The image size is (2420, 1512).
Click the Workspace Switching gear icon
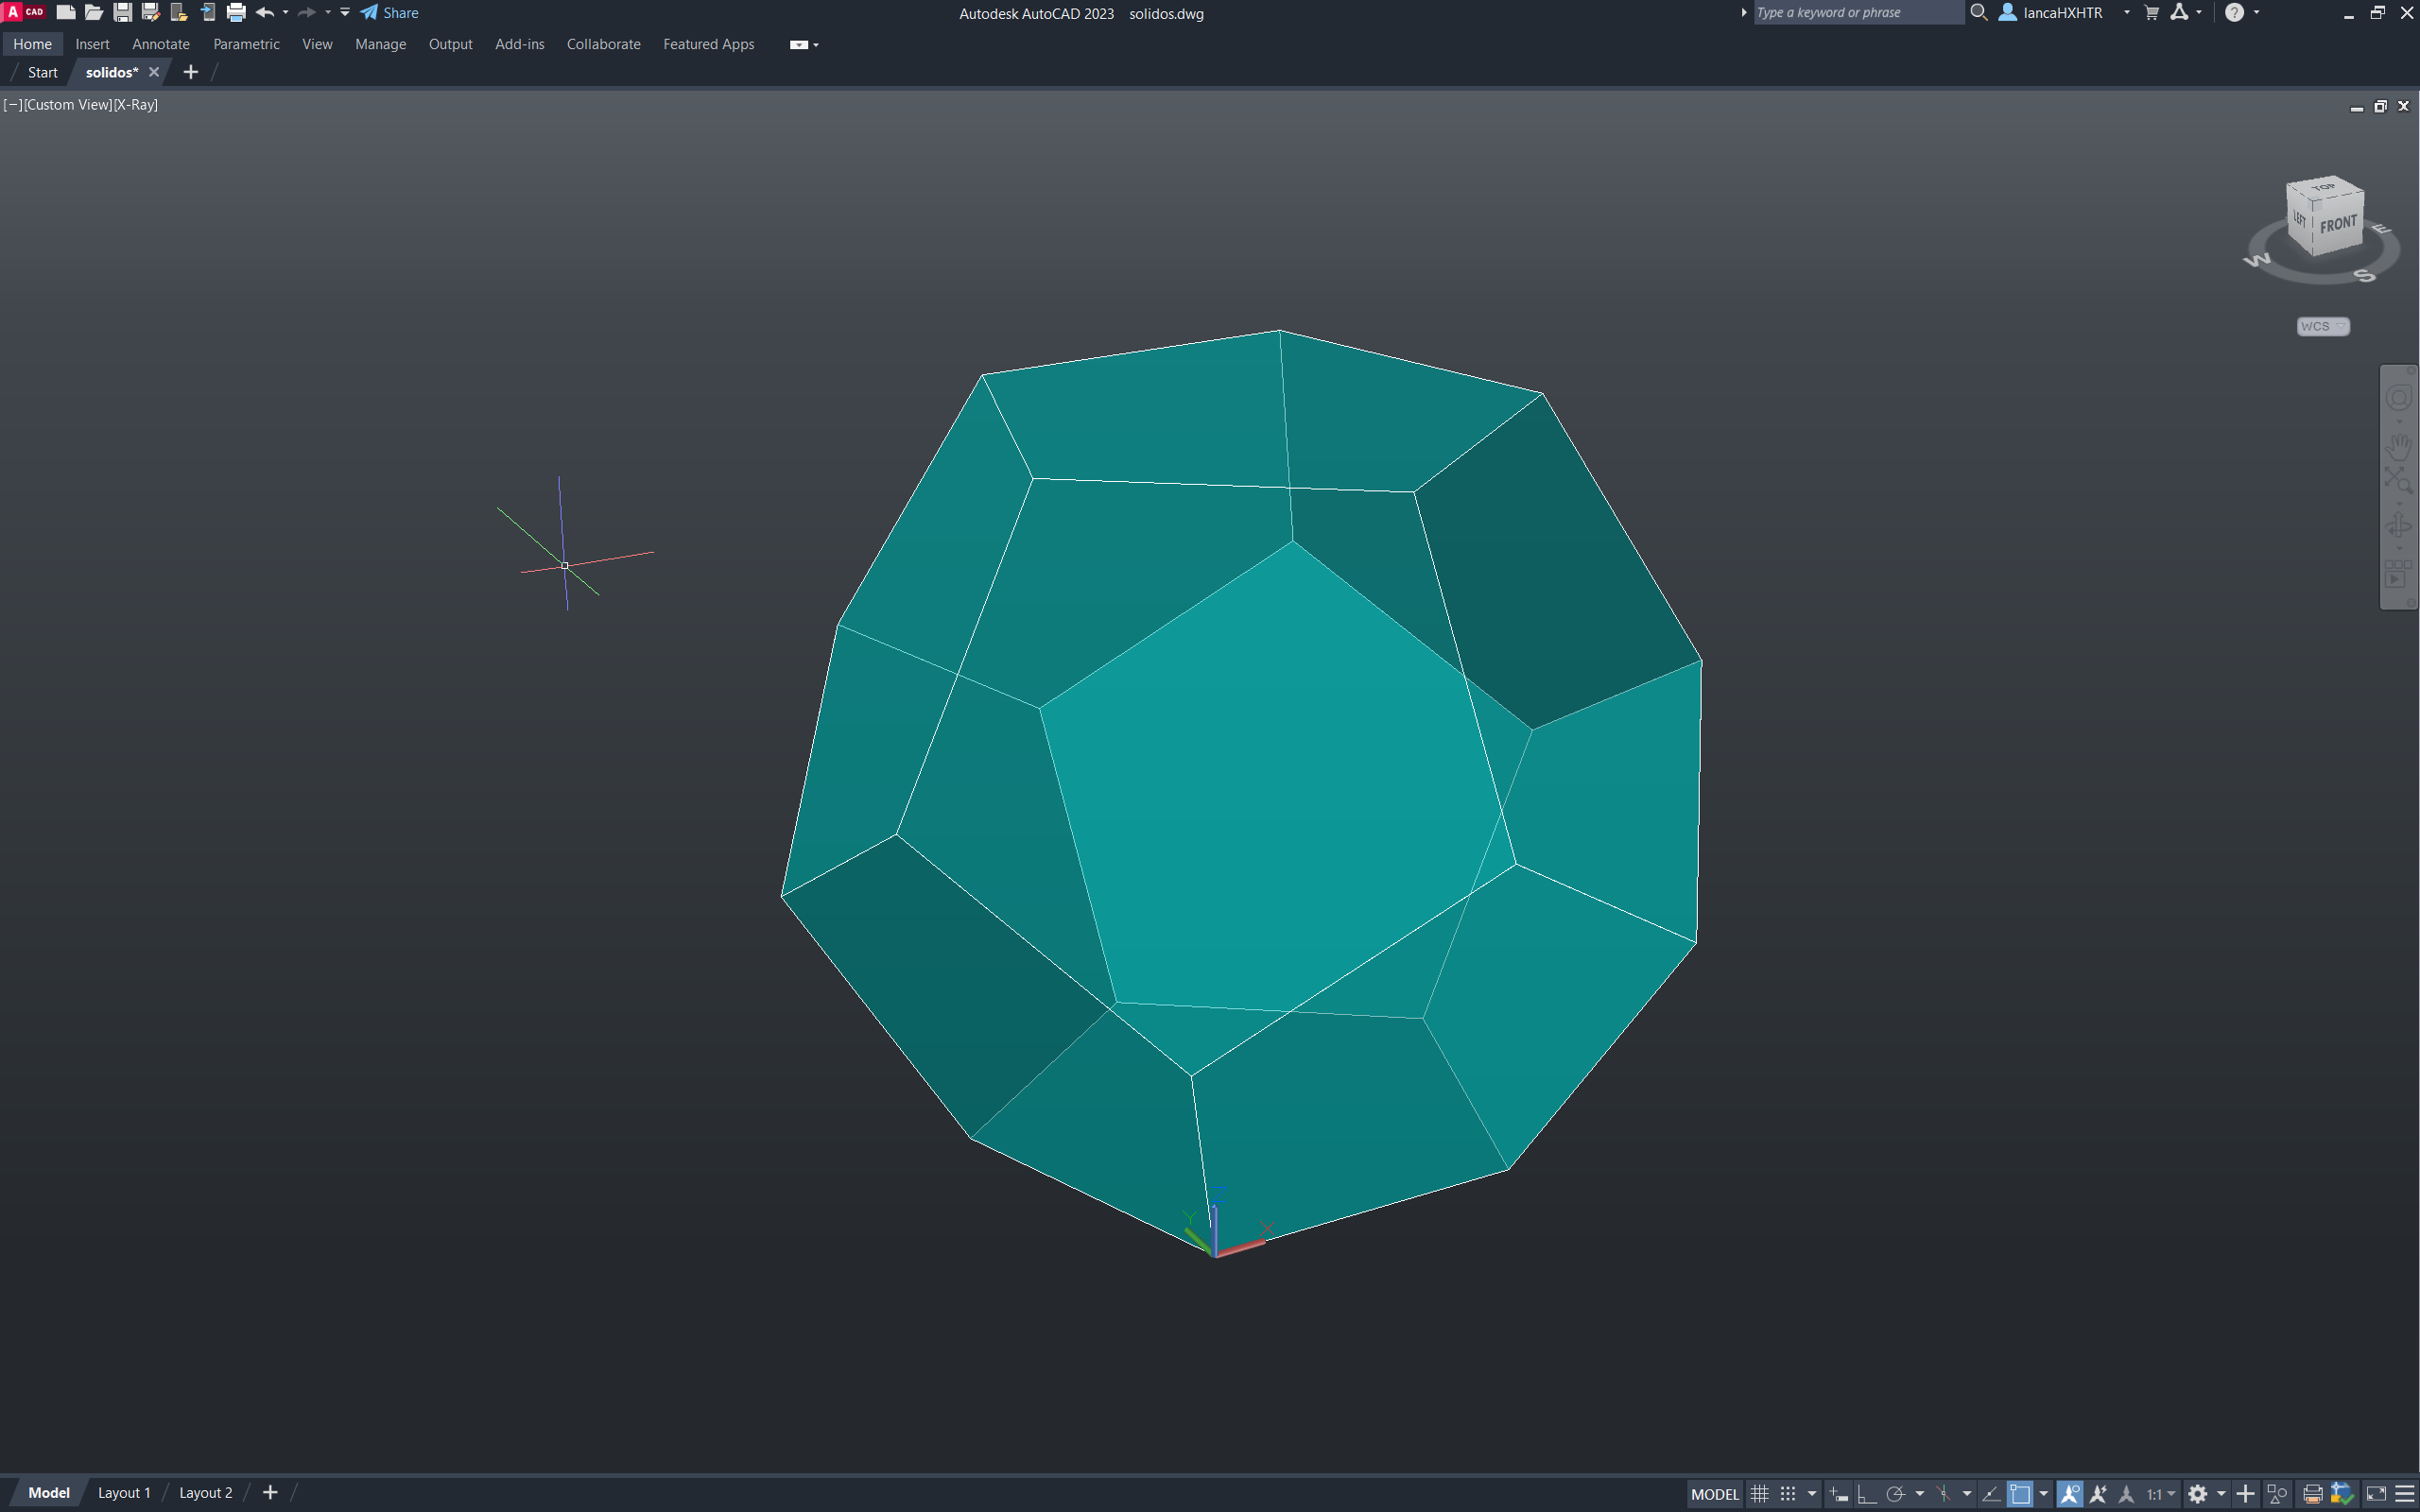(2197, 1494)
